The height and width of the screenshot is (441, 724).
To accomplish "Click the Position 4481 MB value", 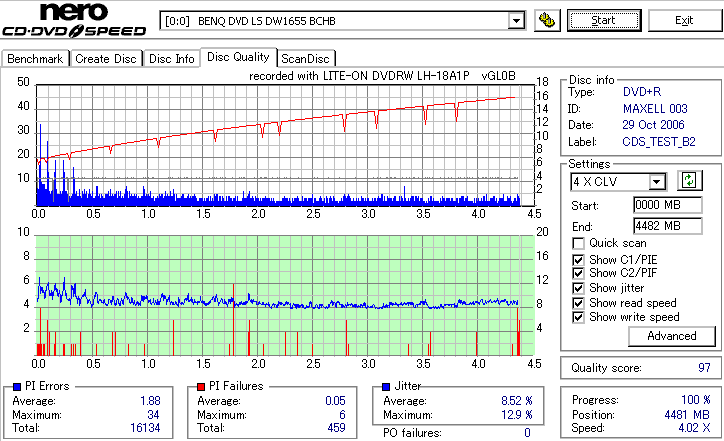I will click(x=688, y=415).
